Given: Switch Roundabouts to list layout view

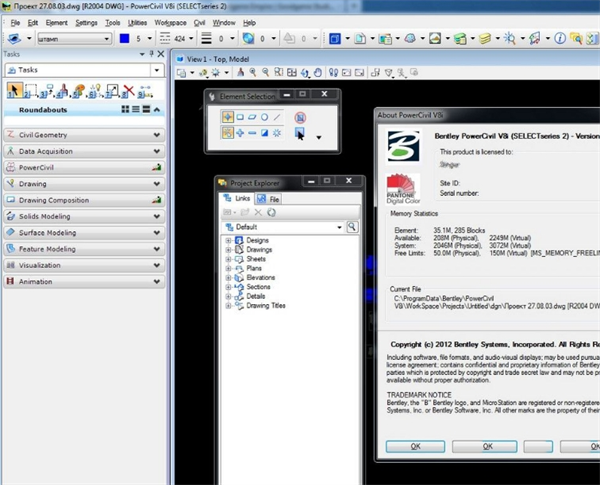Looking at the screenshot, I should pyautogui.click(x=134, y=109).
